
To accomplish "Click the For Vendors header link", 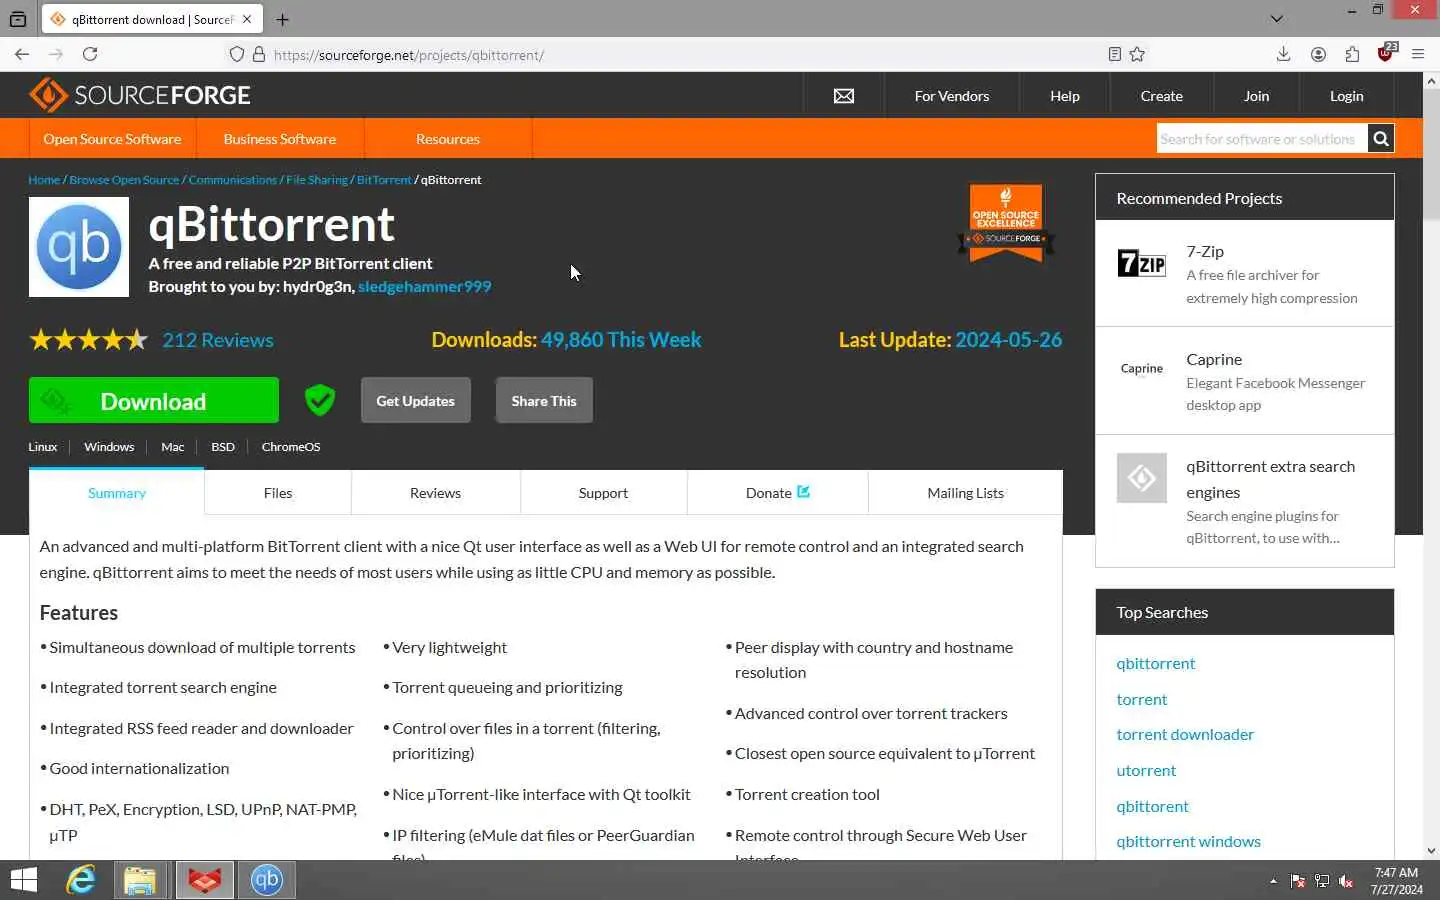I will (x=952, y=96).
